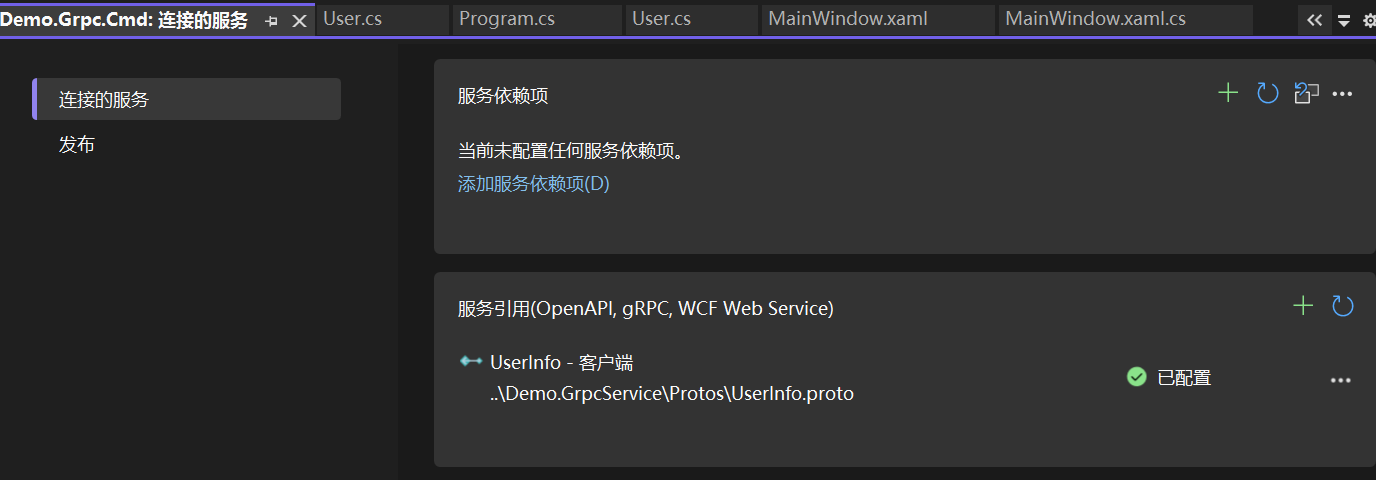Click the 添加服务依赖项(D) link

click(x=533, y=184)
